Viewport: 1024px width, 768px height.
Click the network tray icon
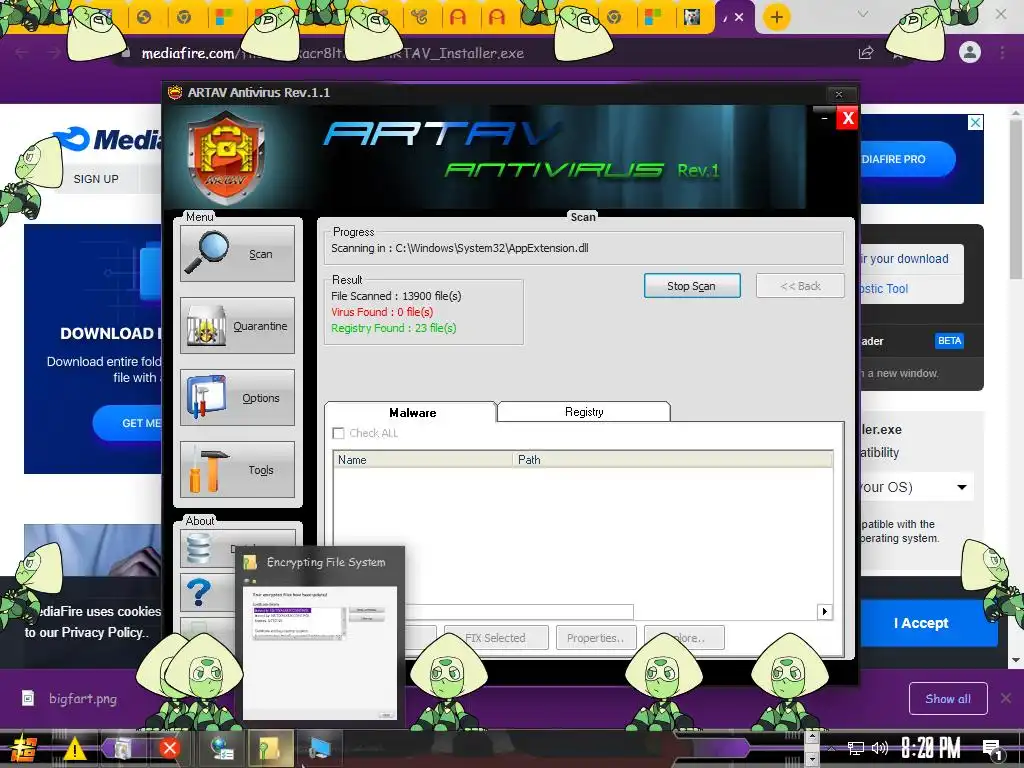pyautogui.click(x=856, y=749)
